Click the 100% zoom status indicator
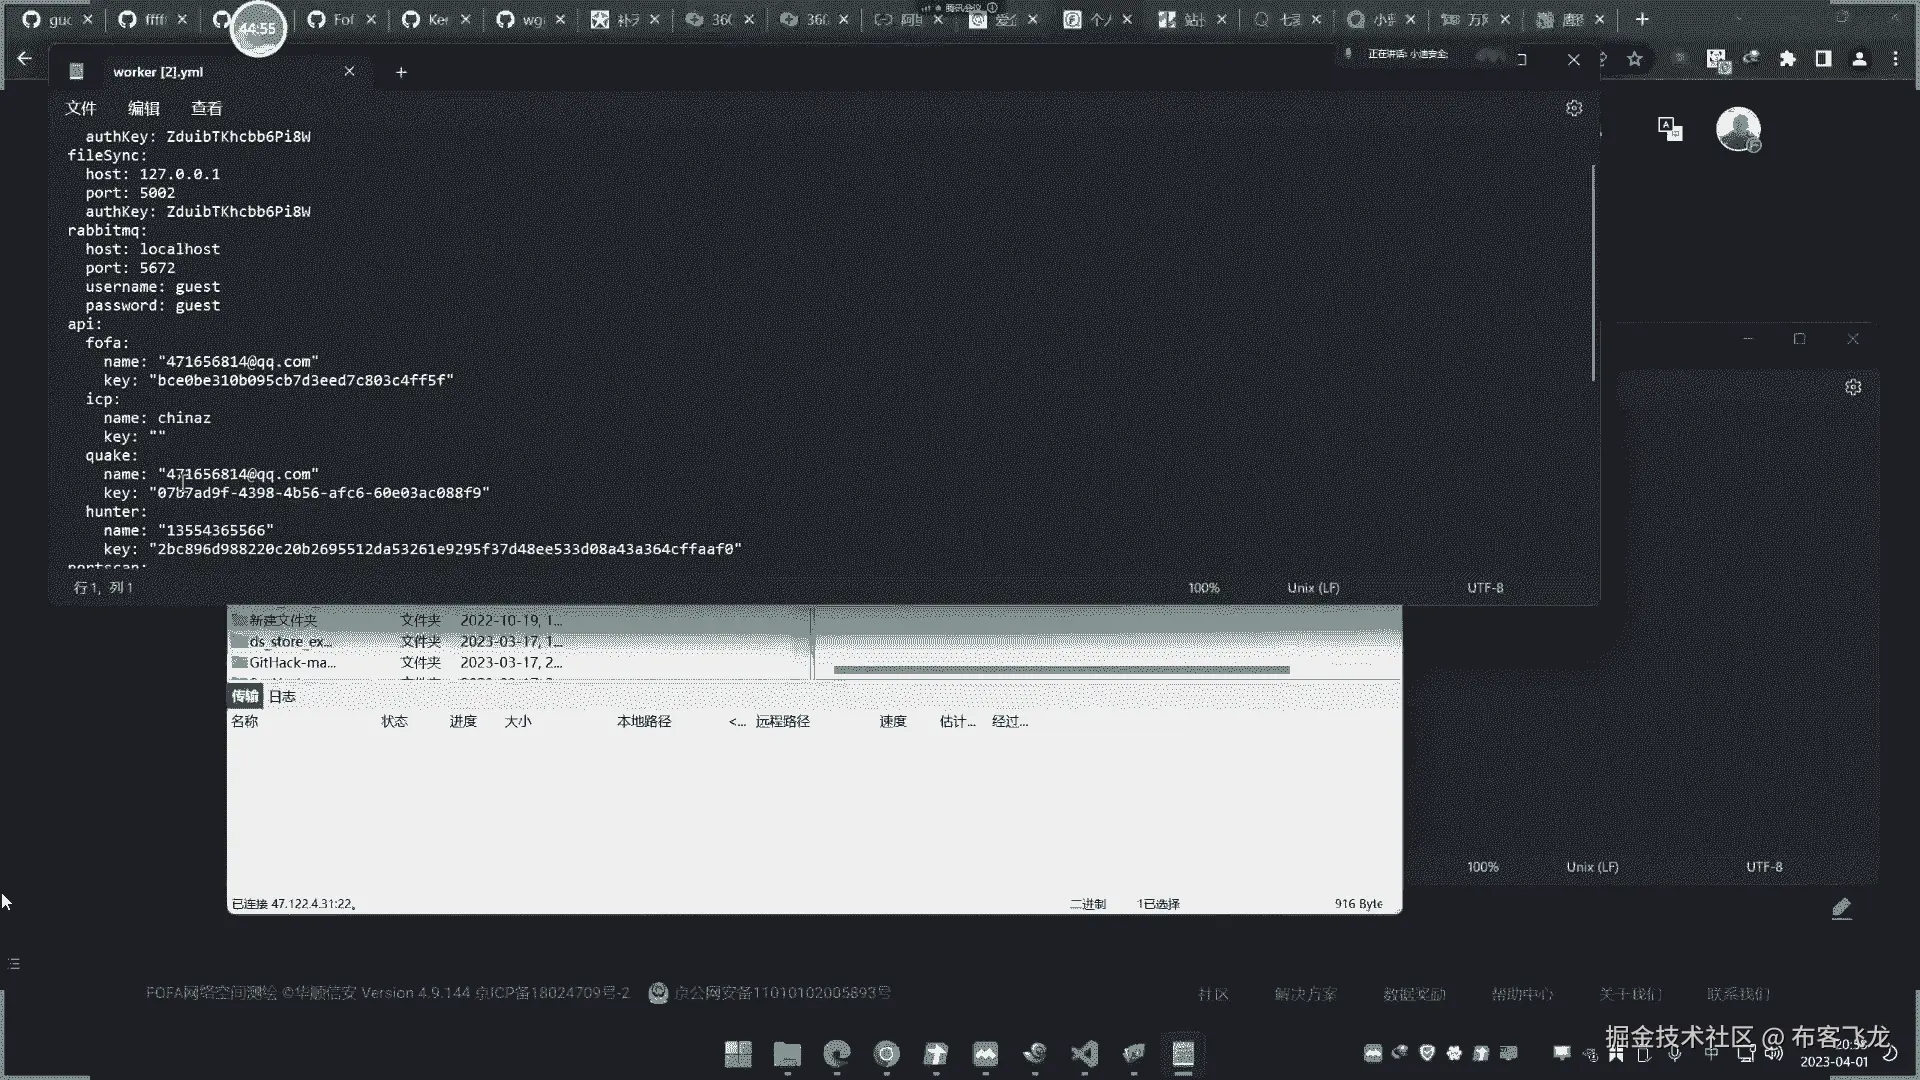Image resolution: width=1920 pixels, height=1080 pixels. (x=1203, y=588)
